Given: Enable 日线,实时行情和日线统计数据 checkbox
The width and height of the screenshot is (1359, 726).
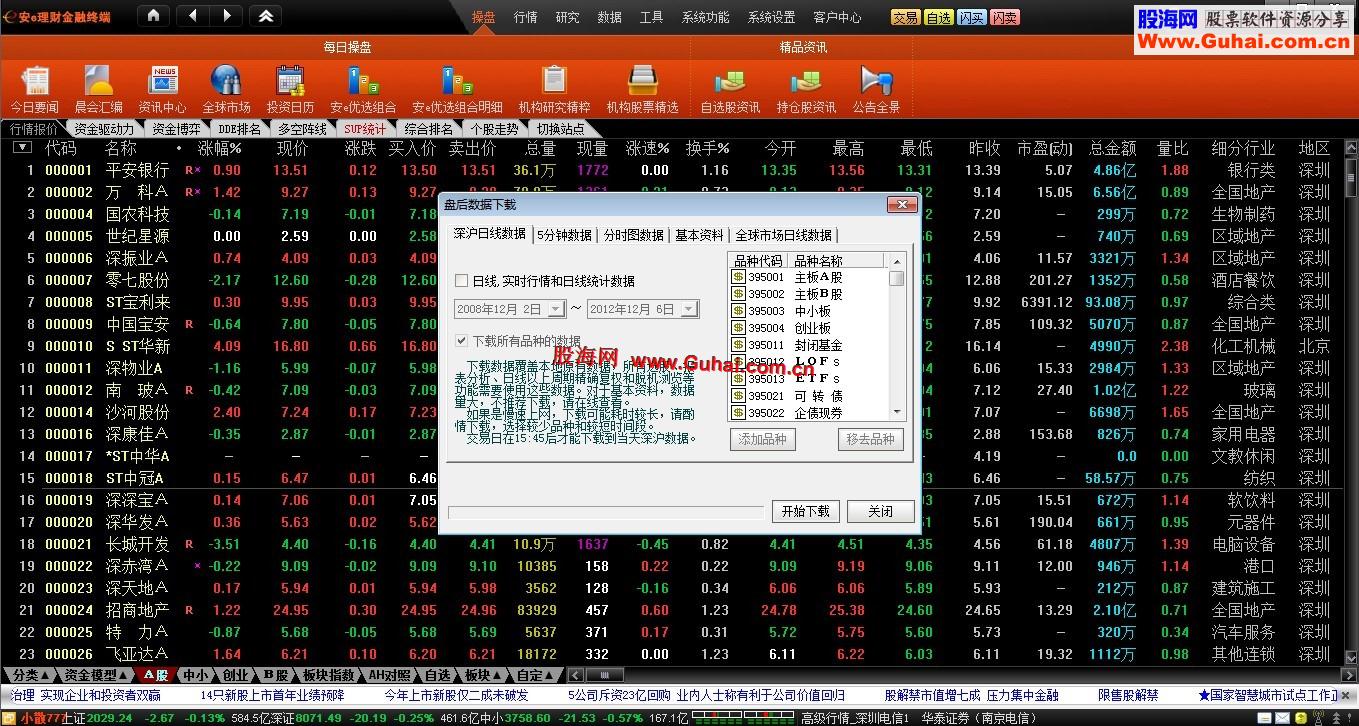Looking at the screenshot, I should [x=461, y=281].
